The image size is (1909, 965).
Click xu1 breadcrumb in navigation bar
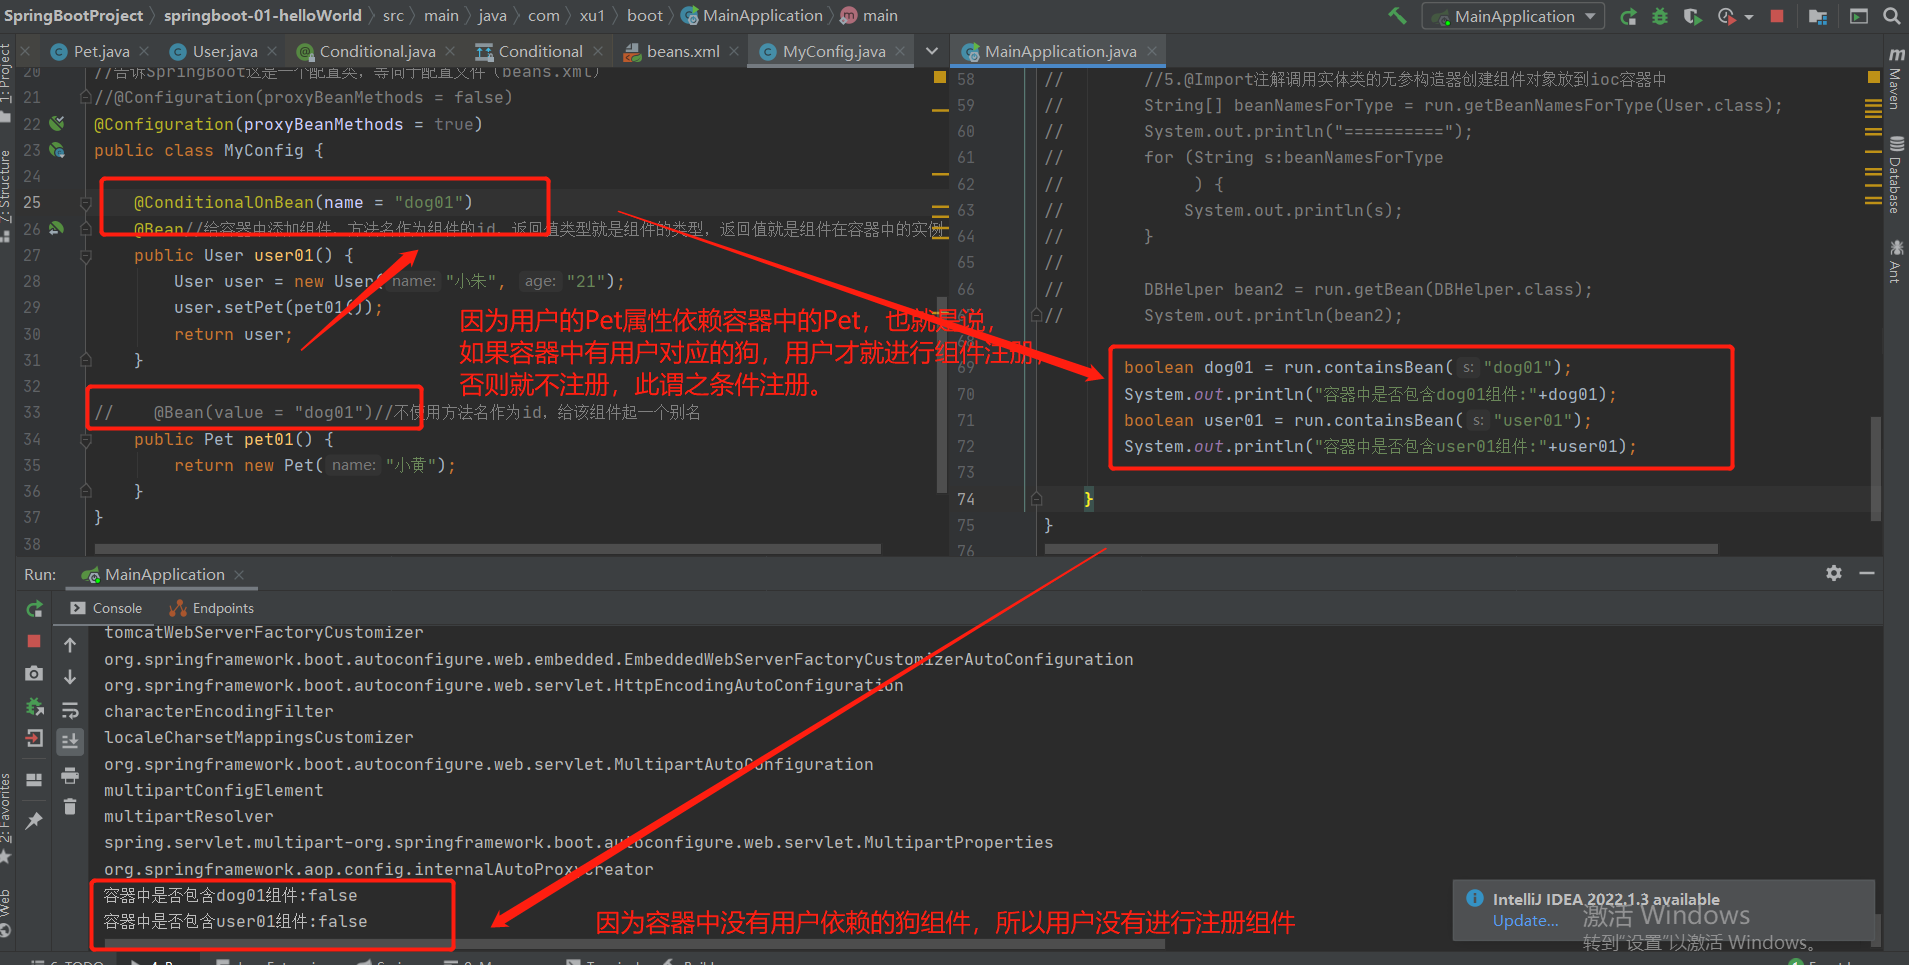pos(592,16)
